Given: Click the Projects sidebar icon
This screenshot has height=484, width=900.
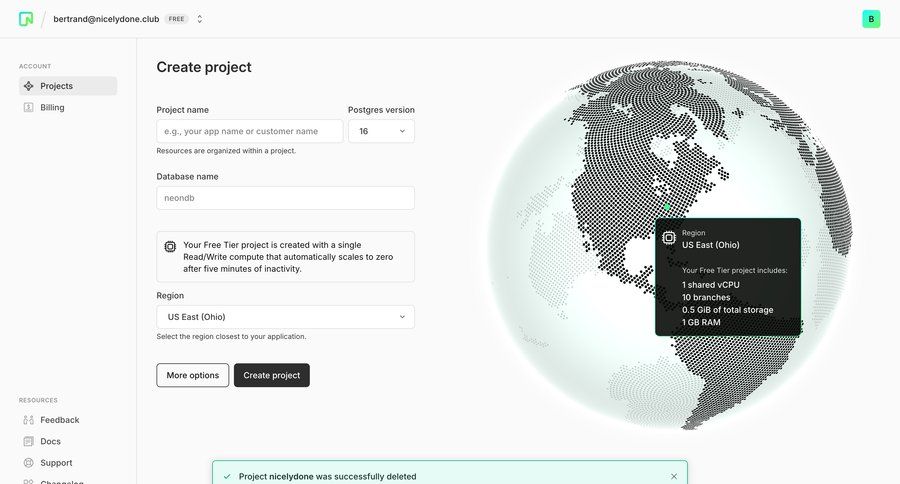Looking at the screenshot, I should tap(29, 86).
